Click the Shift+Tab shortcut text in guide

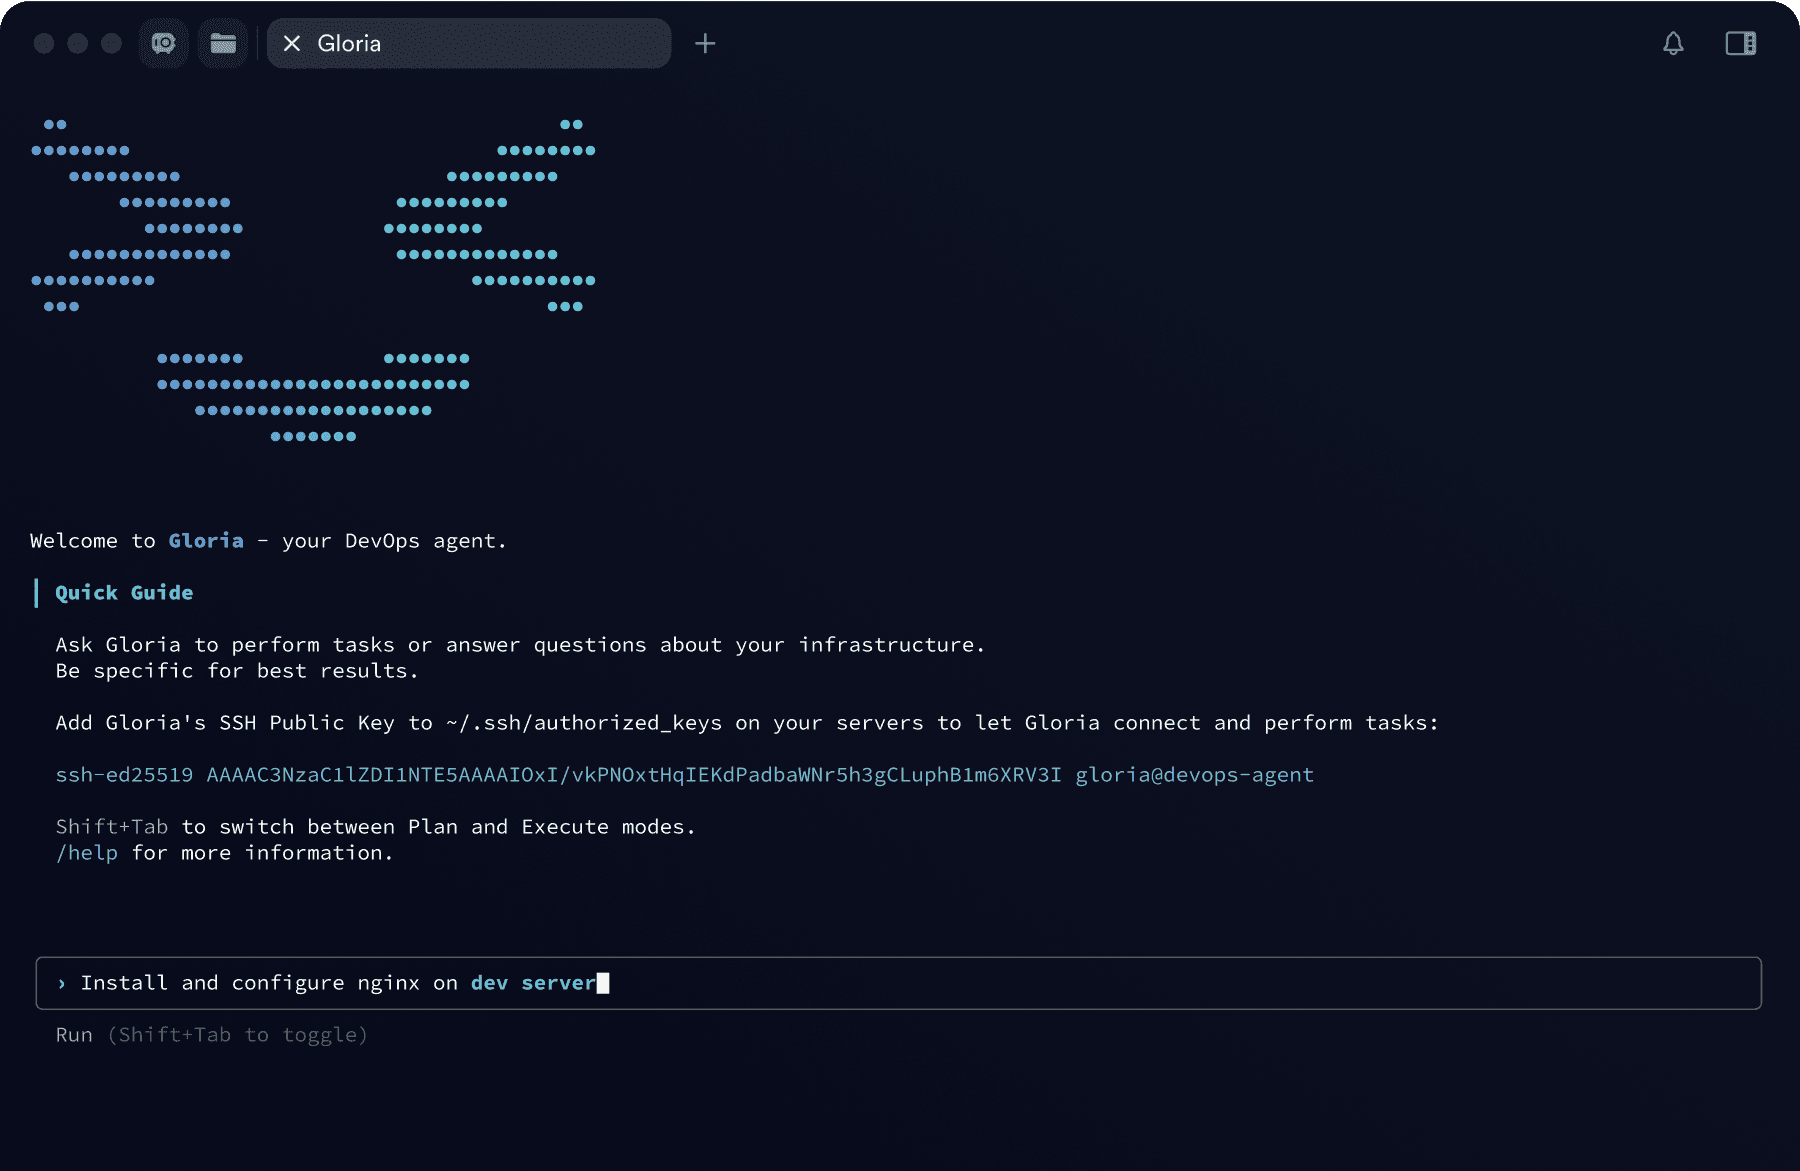point(112,827)
